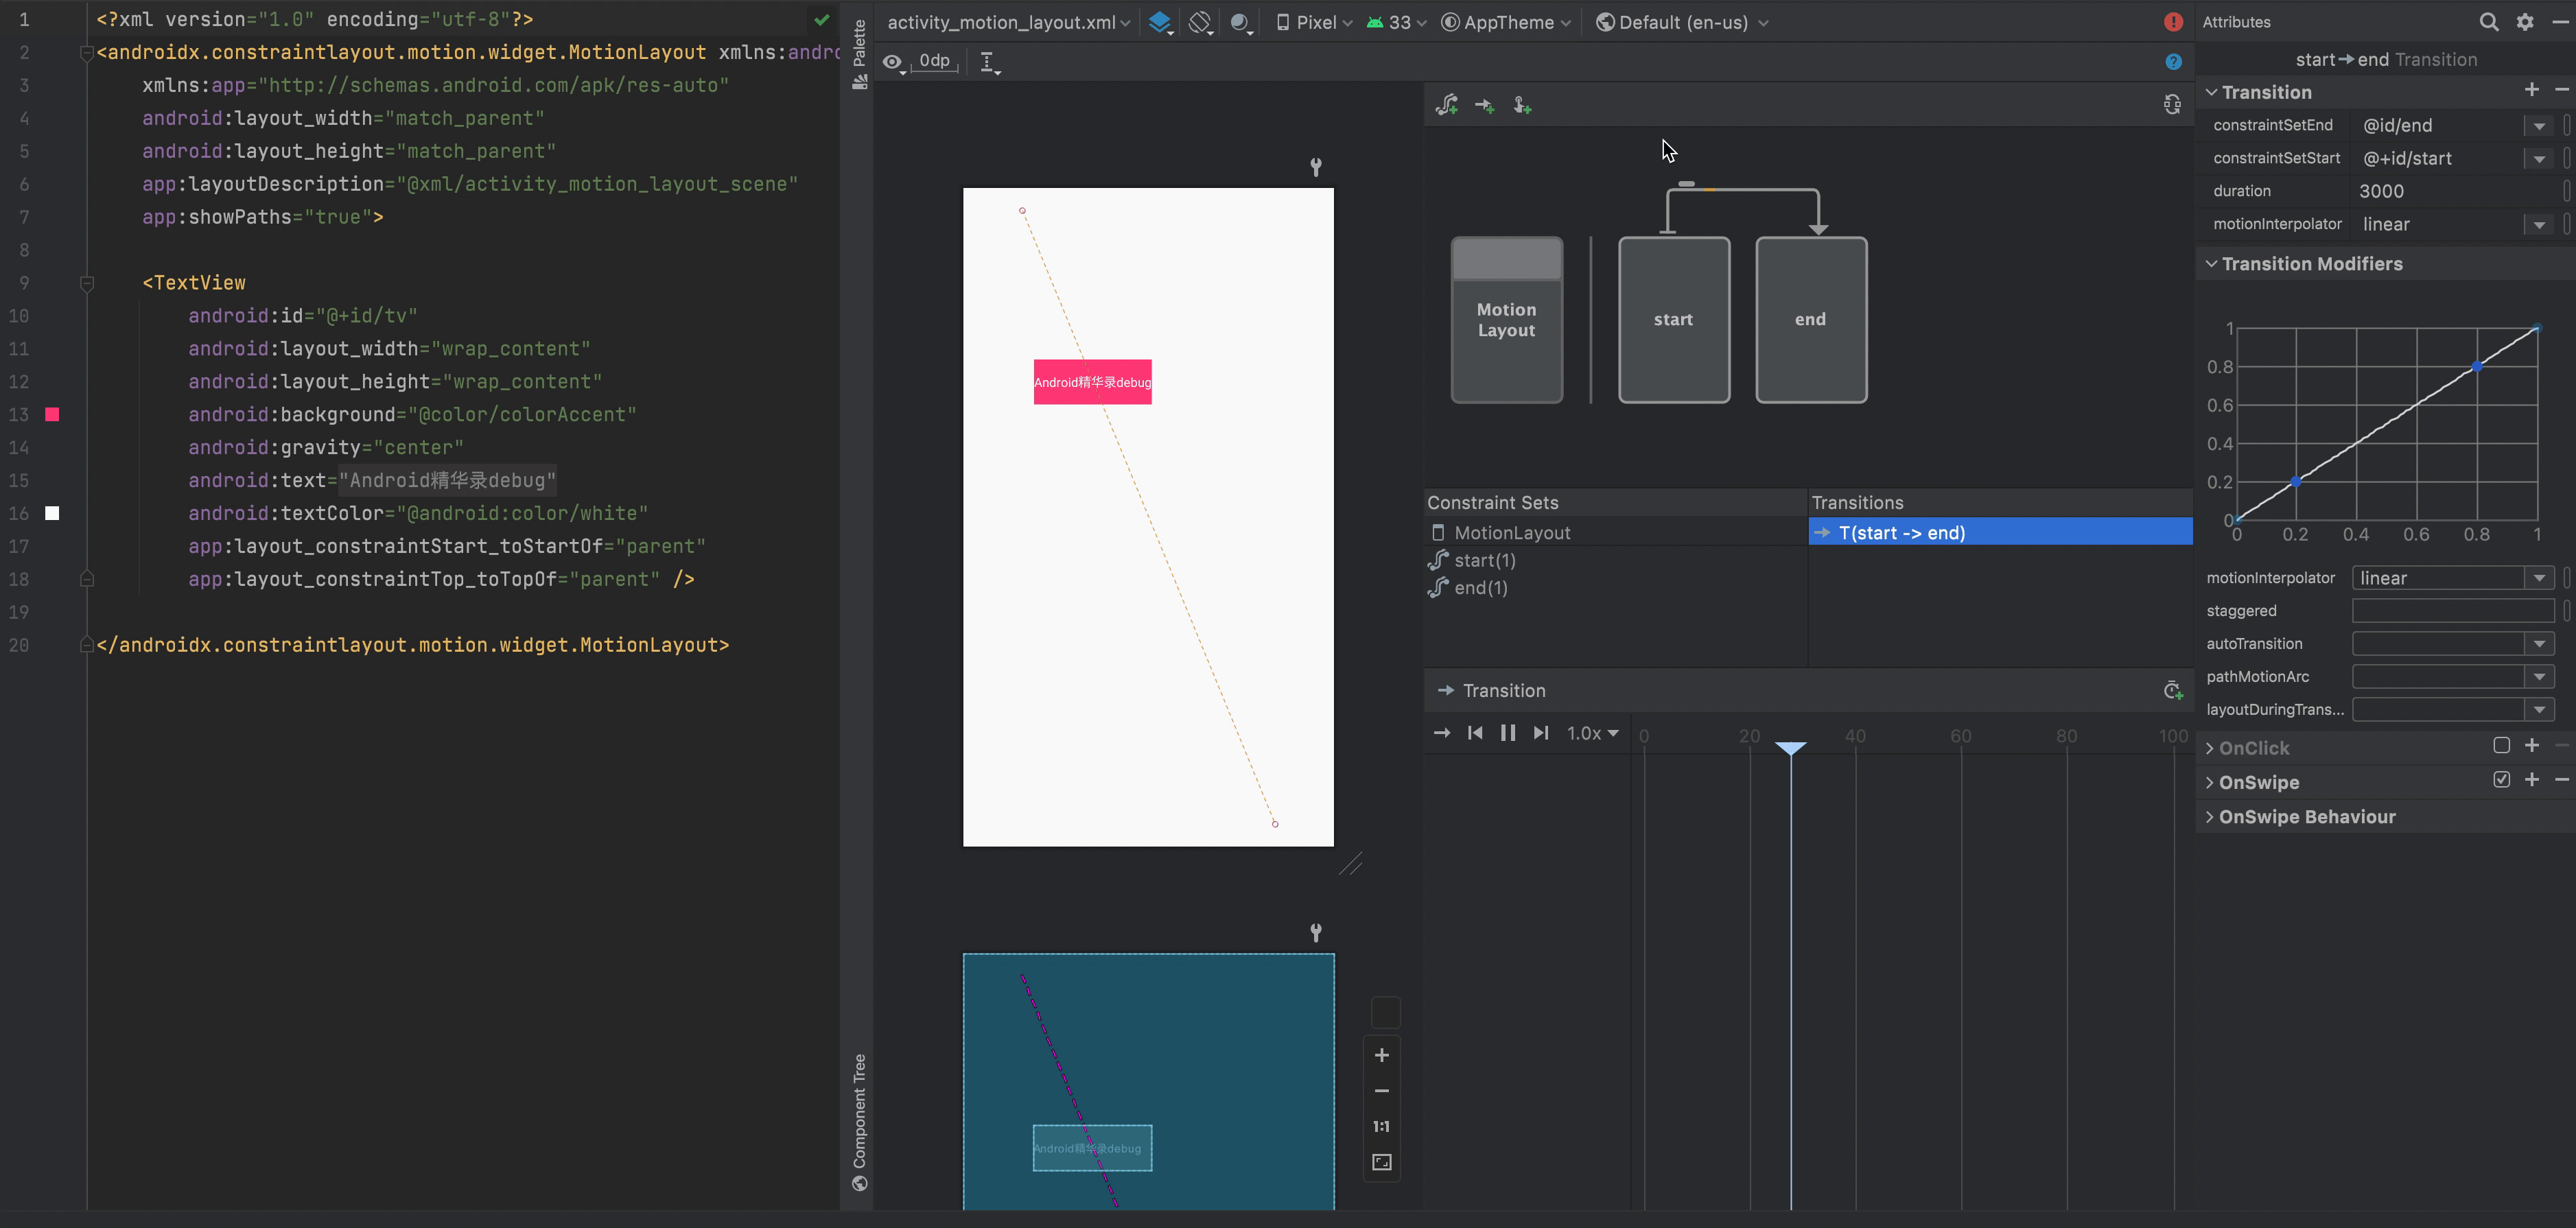Enable the OnClick checkbox

(2501, 746)
